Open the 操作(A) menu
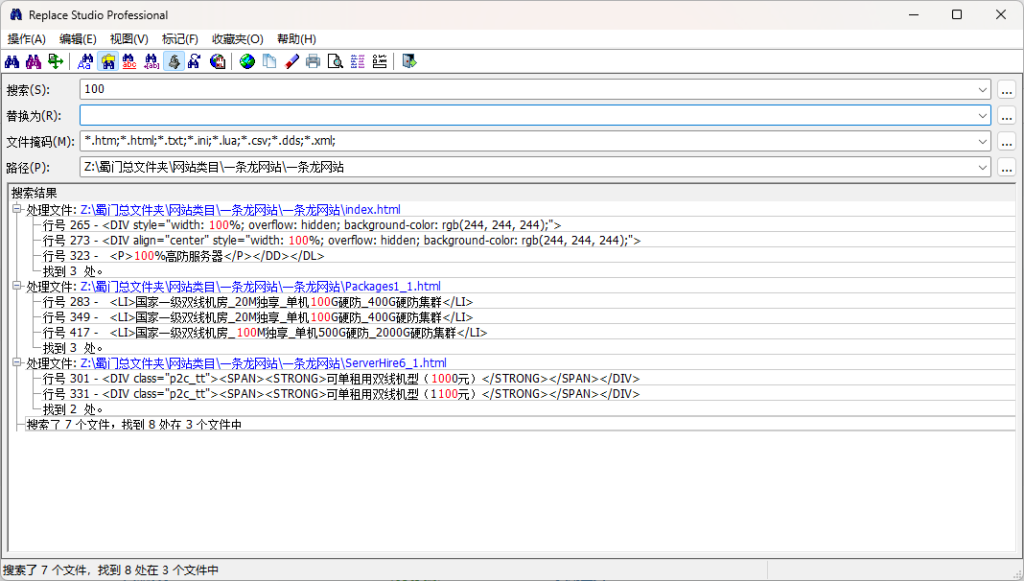This screenshot has width=1024, height=581. pyautogui.click(x=27, y=39)
